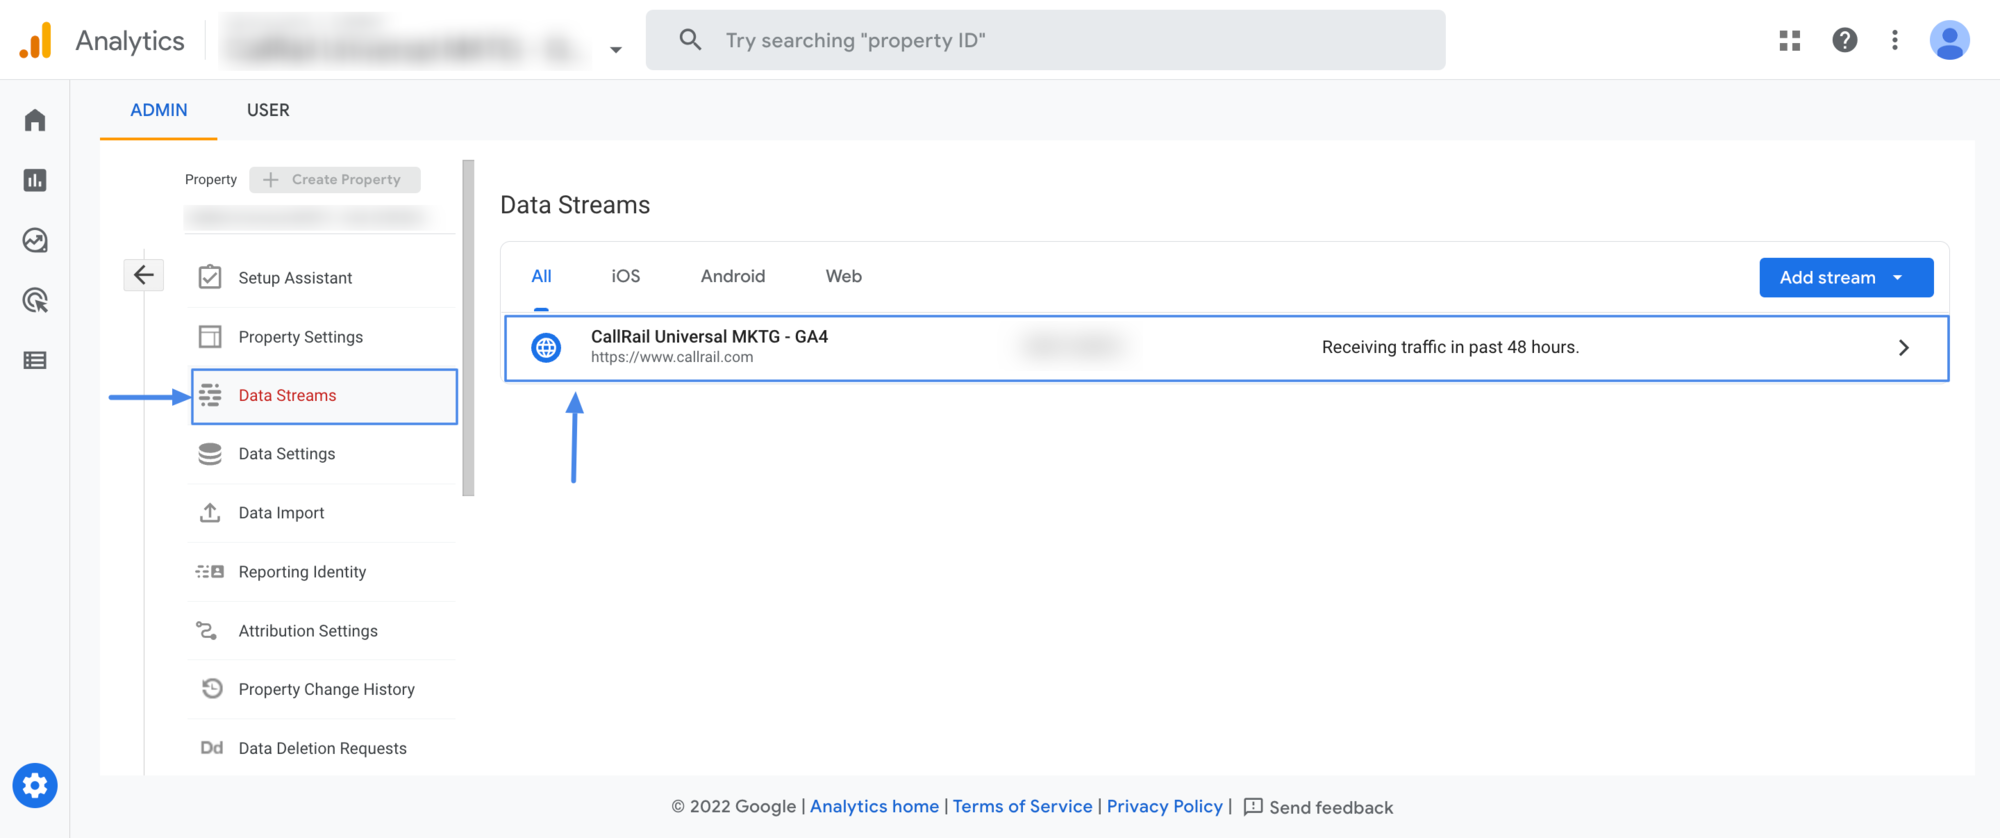Select the Web streams tab

(x=844, y=276)
